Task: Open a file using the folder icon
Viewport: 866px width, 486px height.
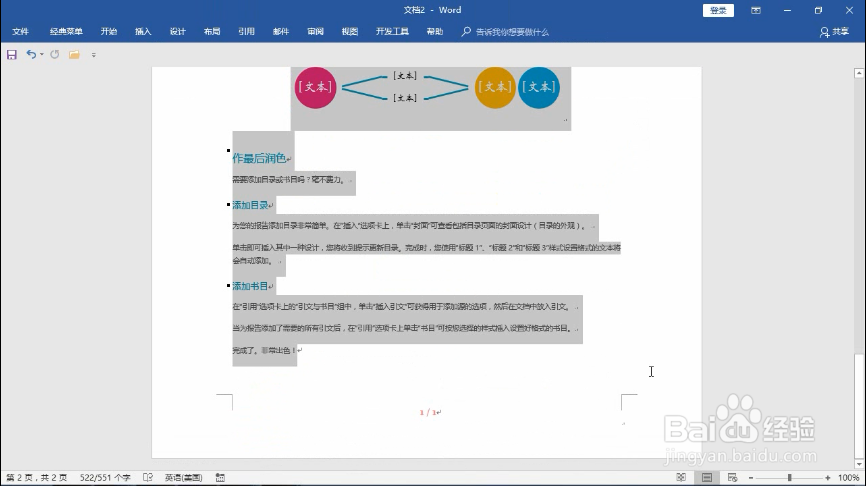Action: tap(74, 54)
